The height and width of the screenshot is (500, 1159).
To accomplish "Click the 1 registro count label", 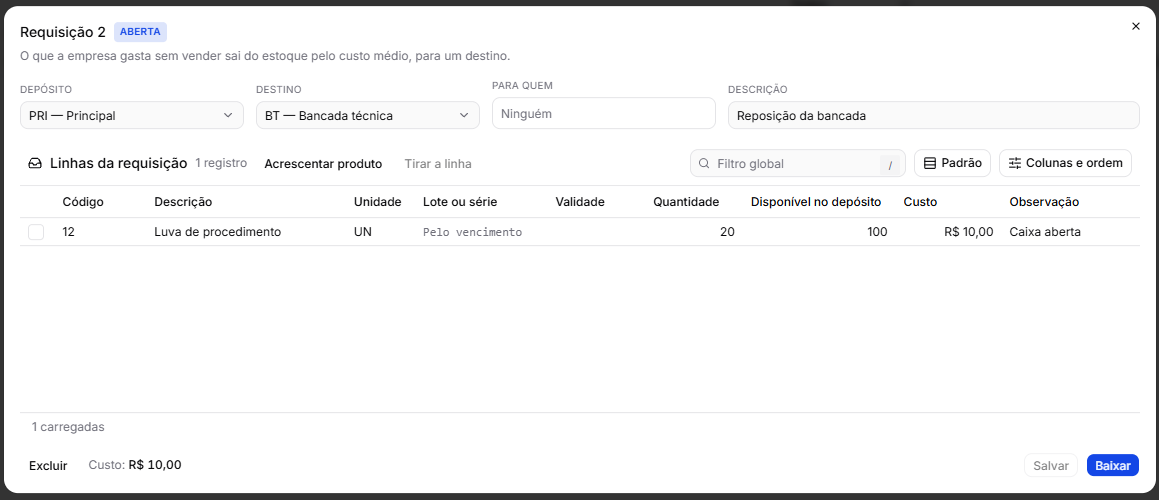I will point(221,163).
